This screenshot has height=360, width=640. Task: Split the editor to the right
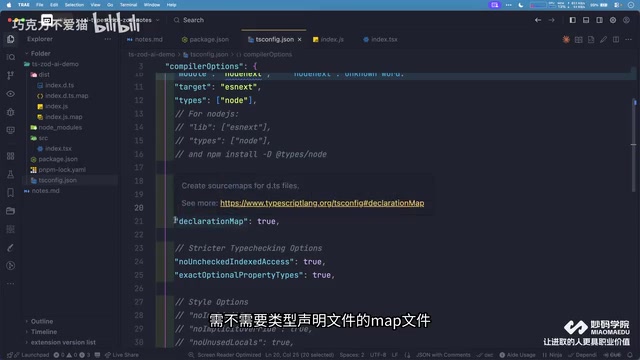[616, 40]
